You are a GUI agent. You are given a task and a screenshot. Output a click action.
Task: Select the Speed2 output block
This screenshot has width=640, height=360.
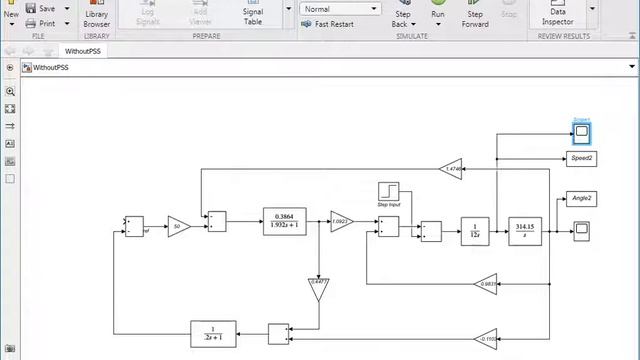pyautogui.click(x=582, y=159)
